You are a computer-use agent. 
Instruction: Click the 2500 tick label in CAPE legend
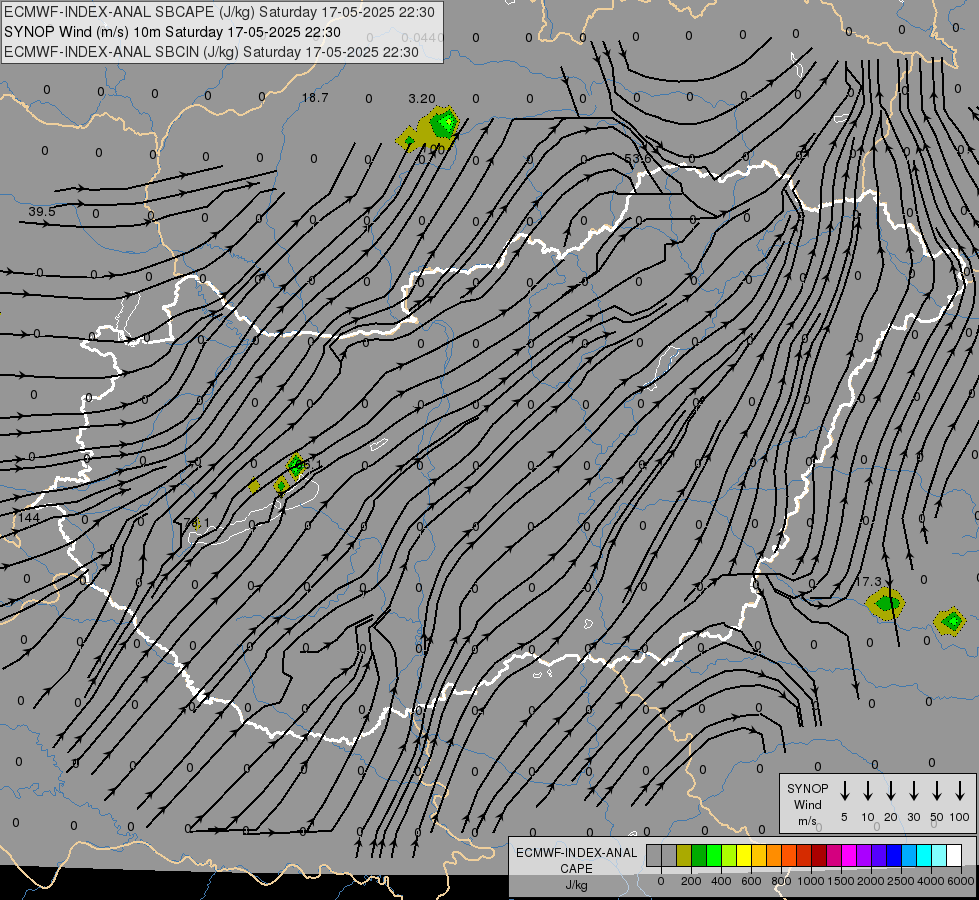(x=901, y=881)
